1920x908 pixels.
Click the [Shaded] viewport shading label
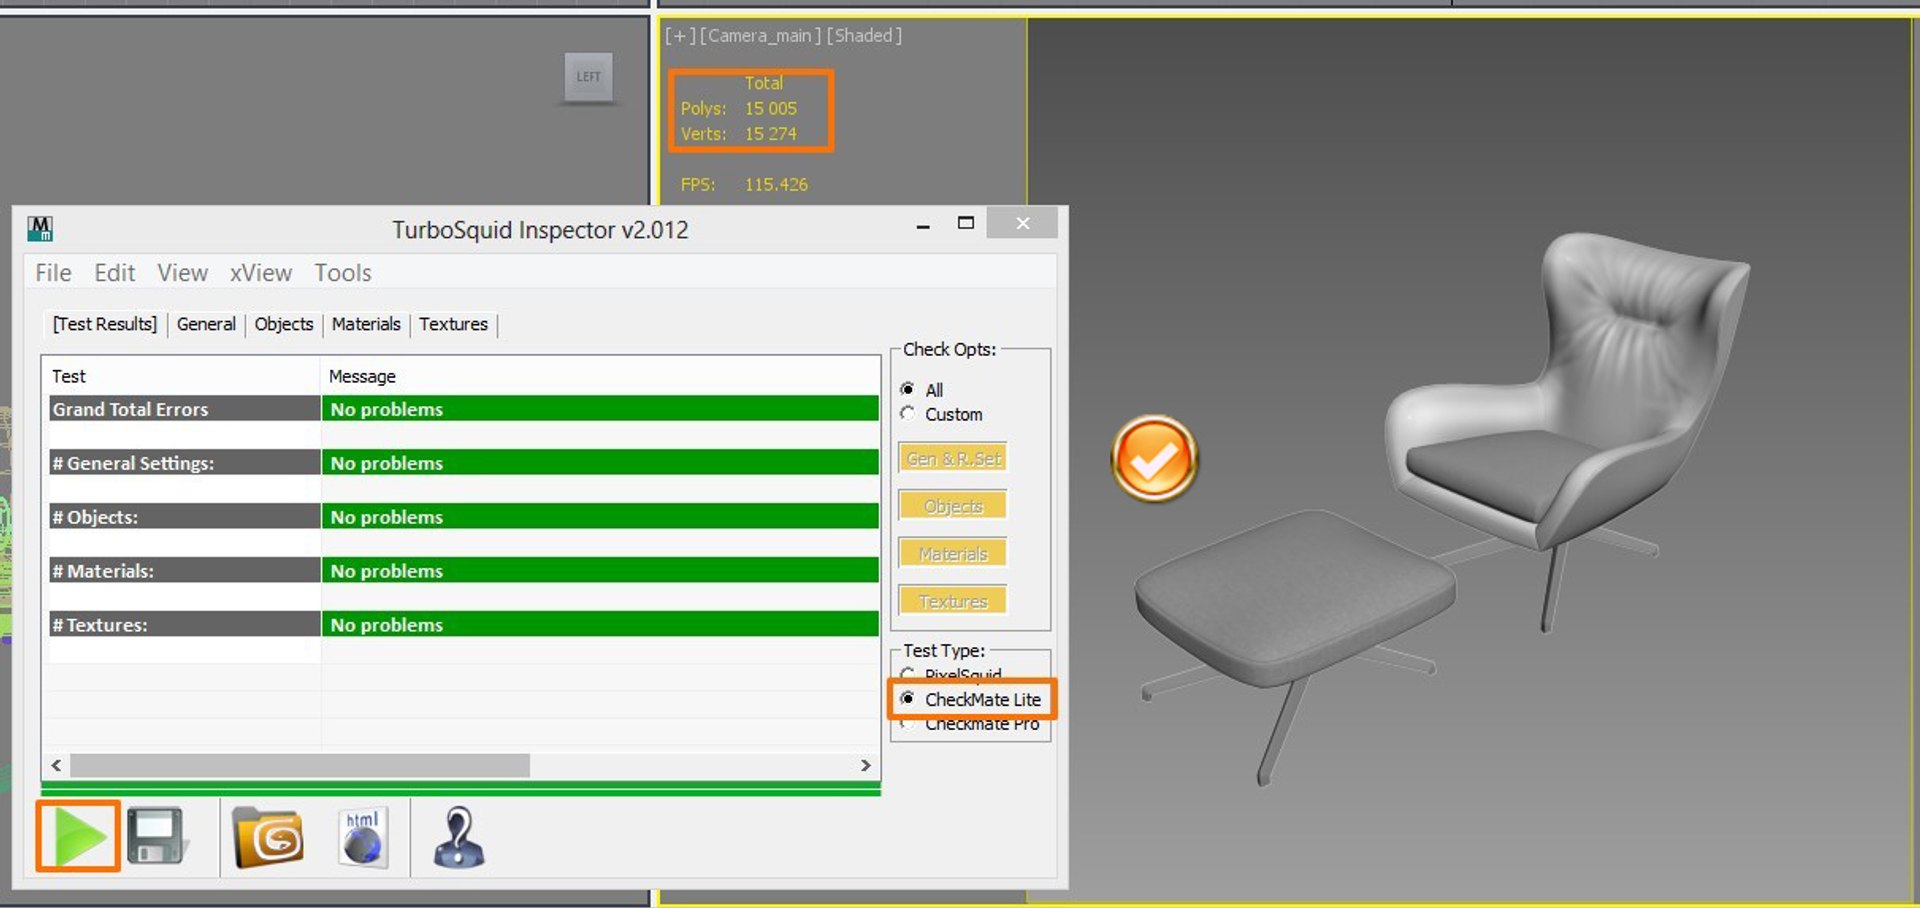pyautogui.click(x=864, y=36)
